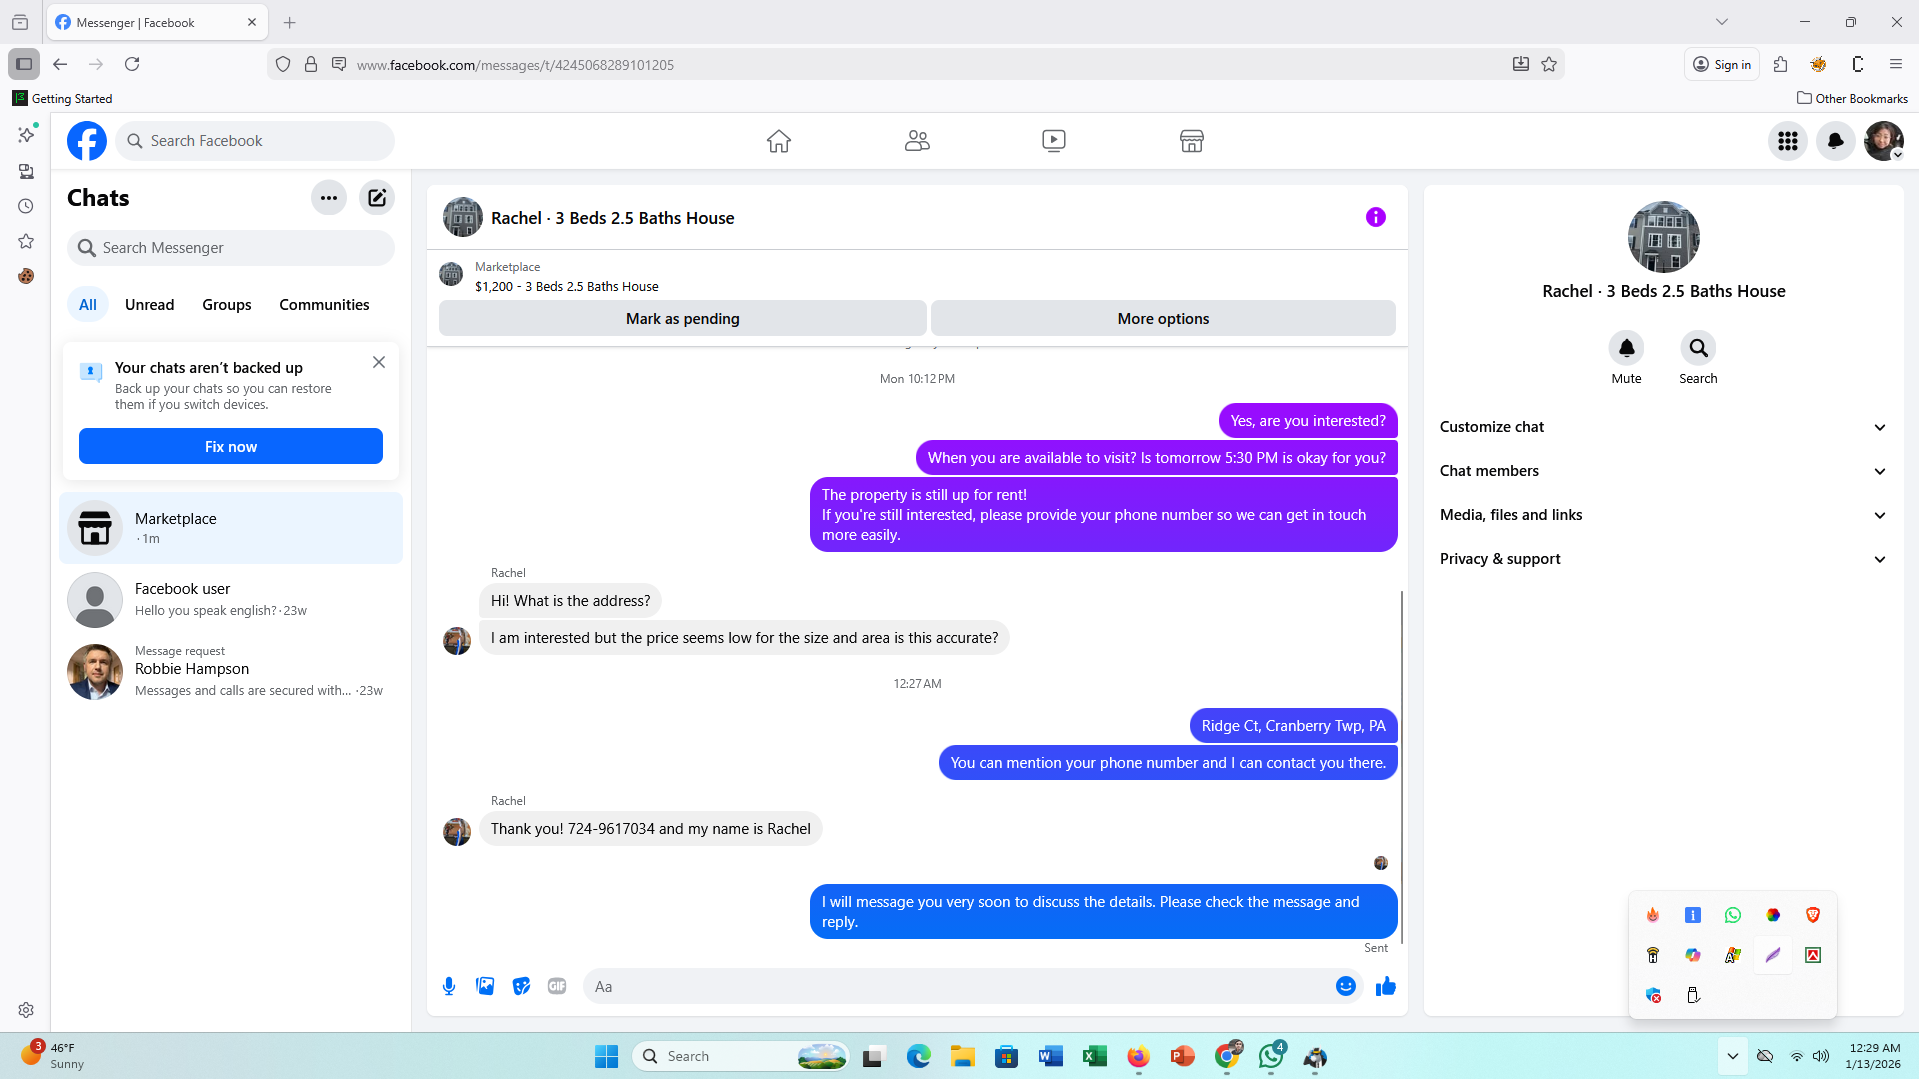This screenshot has height=1079, width=1919.
Task: Open Robbie Hampson message request
Action: [x=231, y=671]
